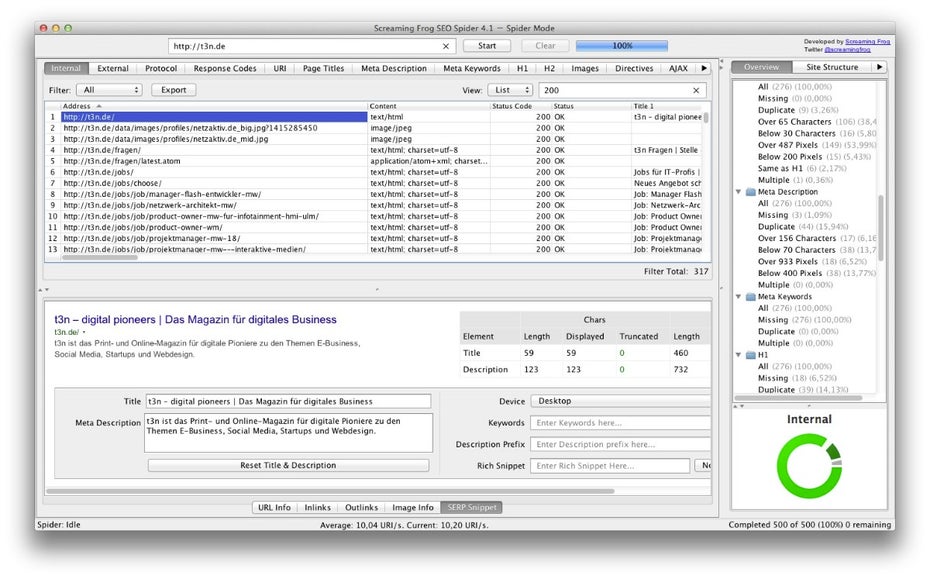Show more tabs with the arrow after AJAX
This screenshot has width=930, height=579.
coord(704,68)
